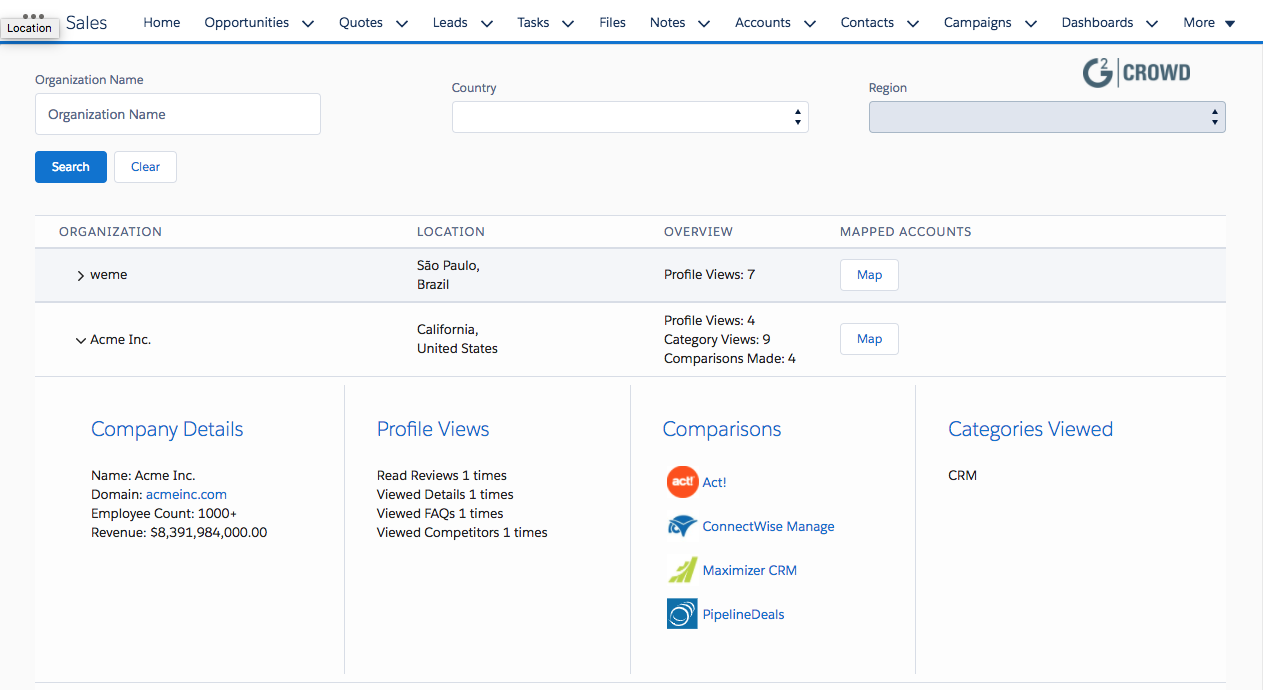The width and height of the screenshot is (1263, 690).
Task: Open the More navigation menu
Action: coord(1209,23)
